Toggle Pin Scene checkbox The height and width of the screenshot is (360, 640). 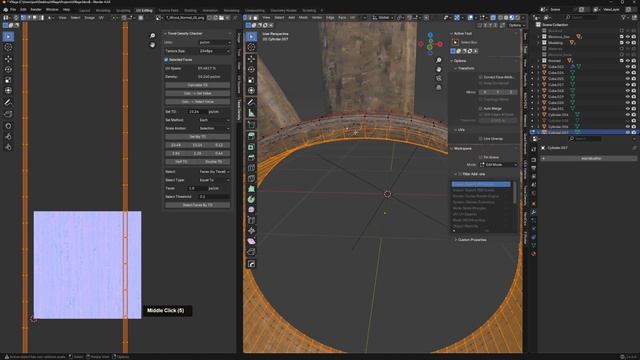pyautogui.click(x=481, y=157)
